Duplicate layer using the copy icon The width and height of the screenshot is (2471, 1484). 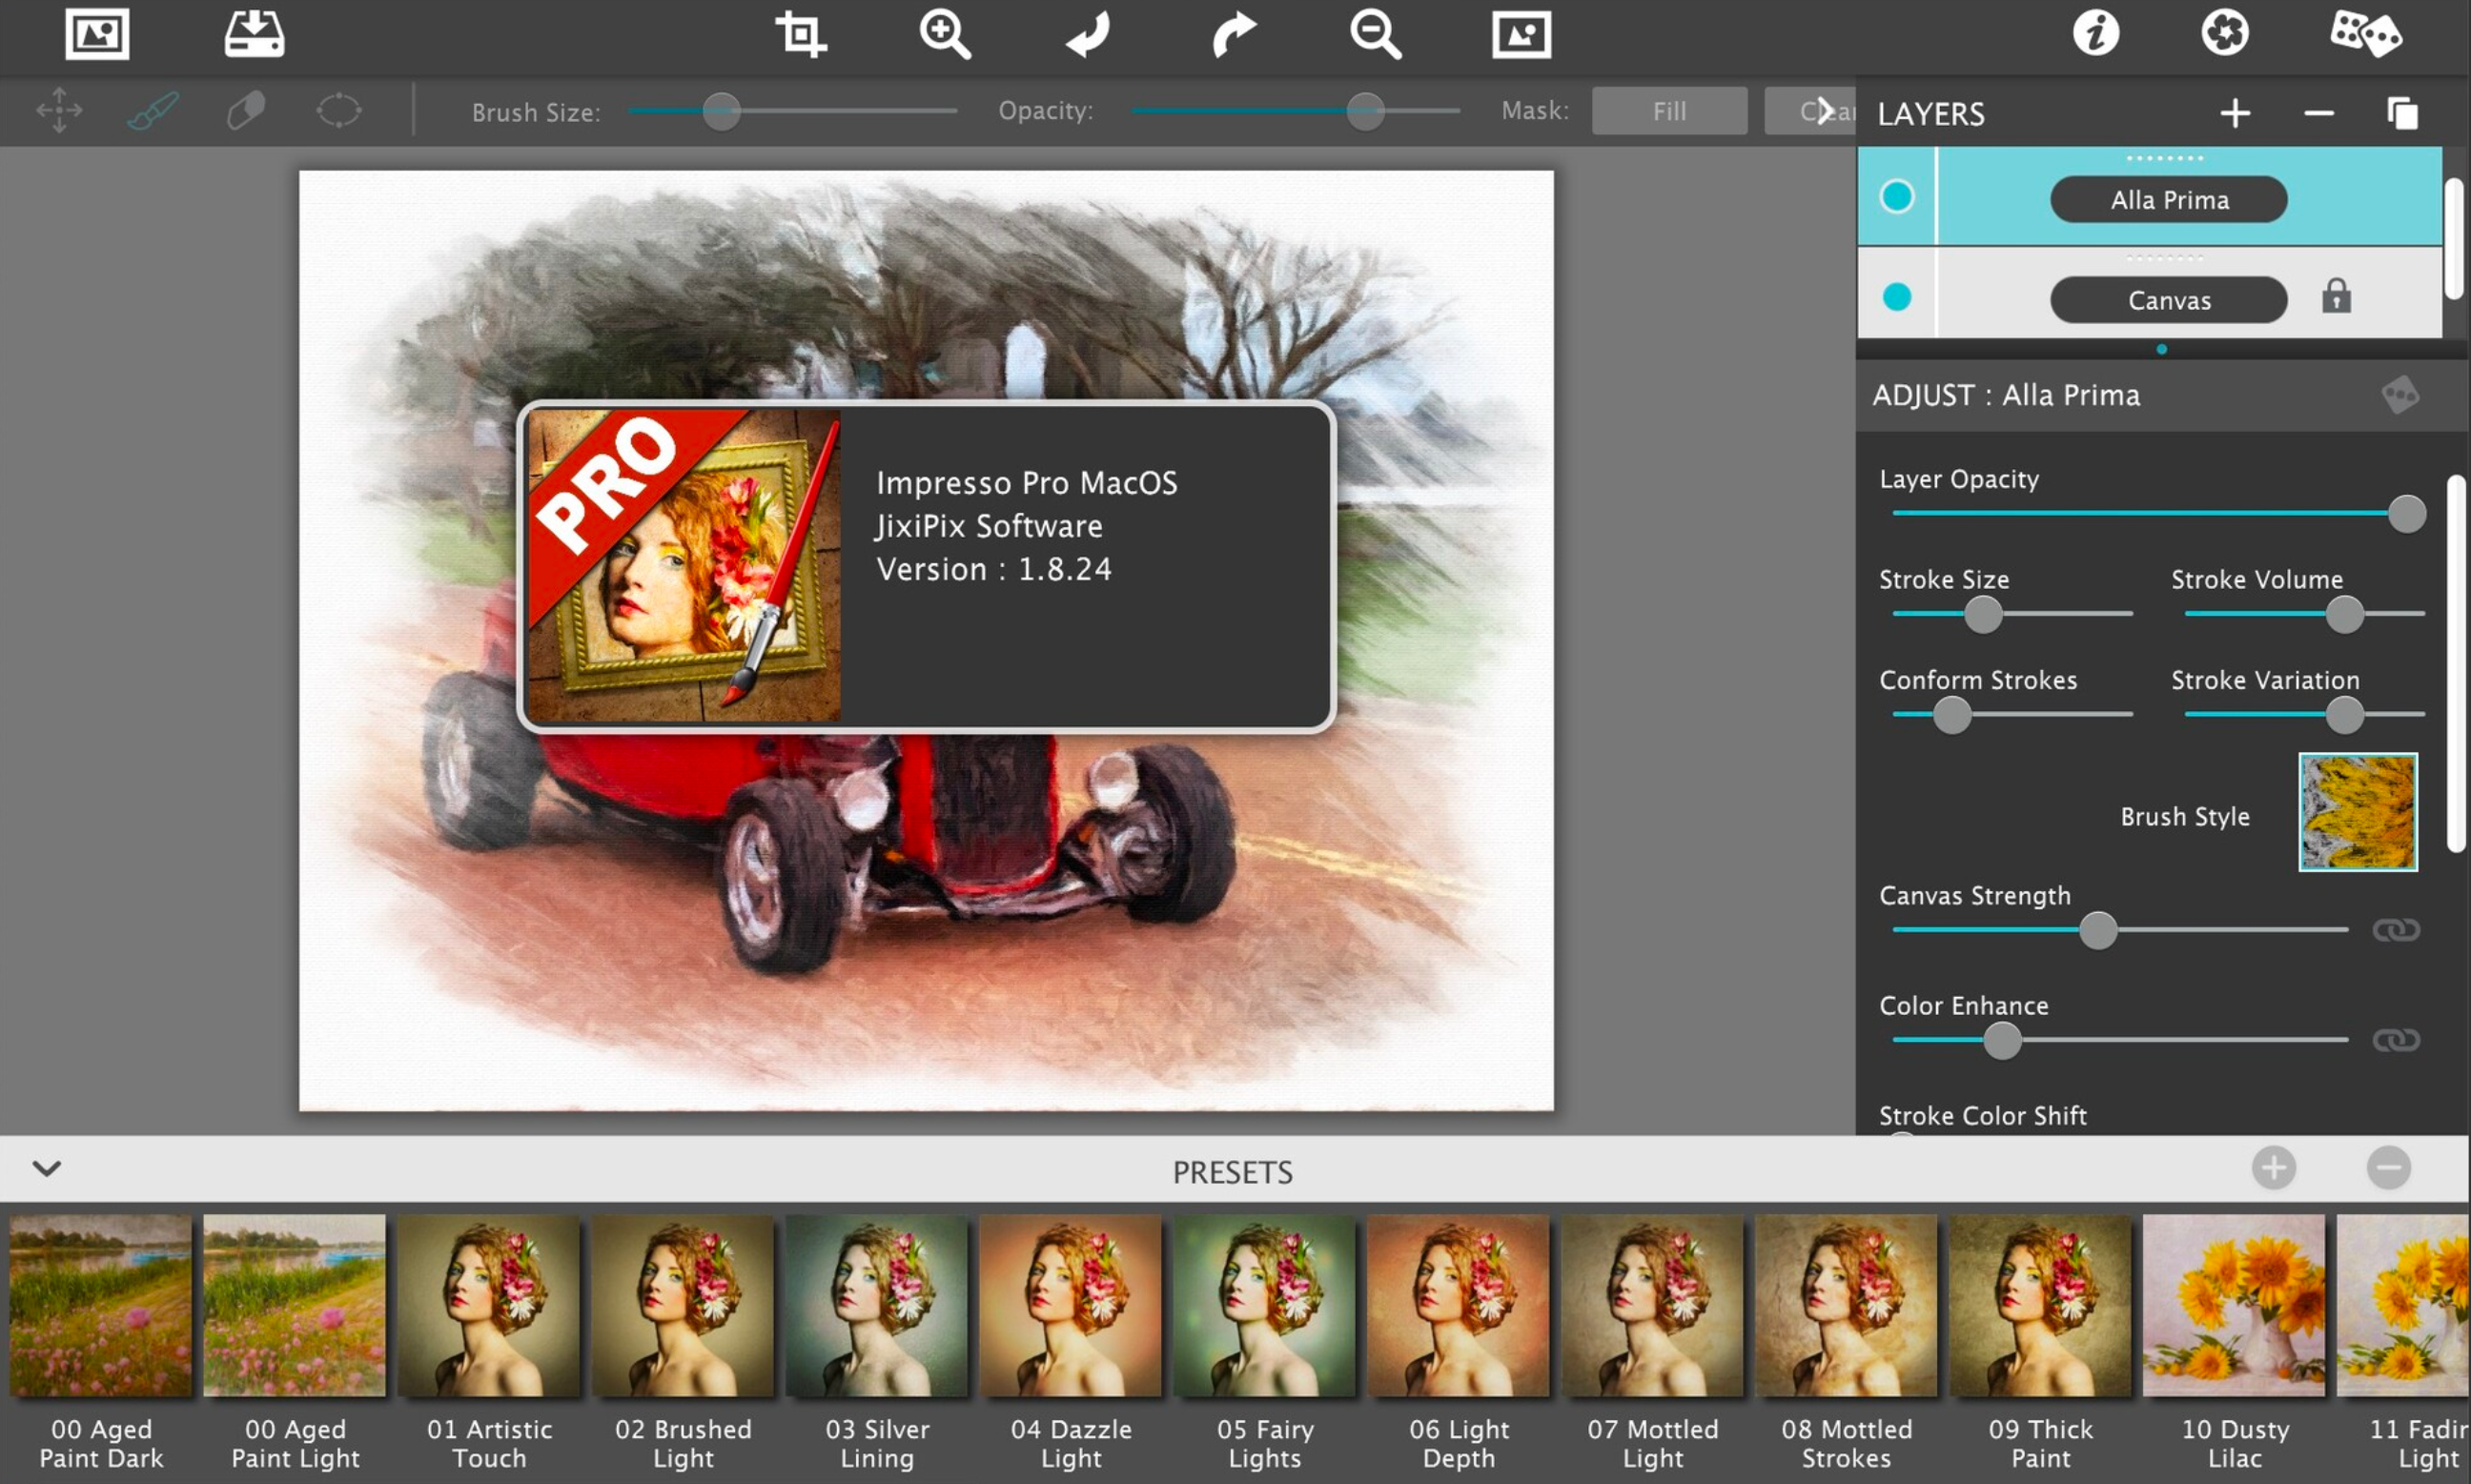coord(2402,113)
